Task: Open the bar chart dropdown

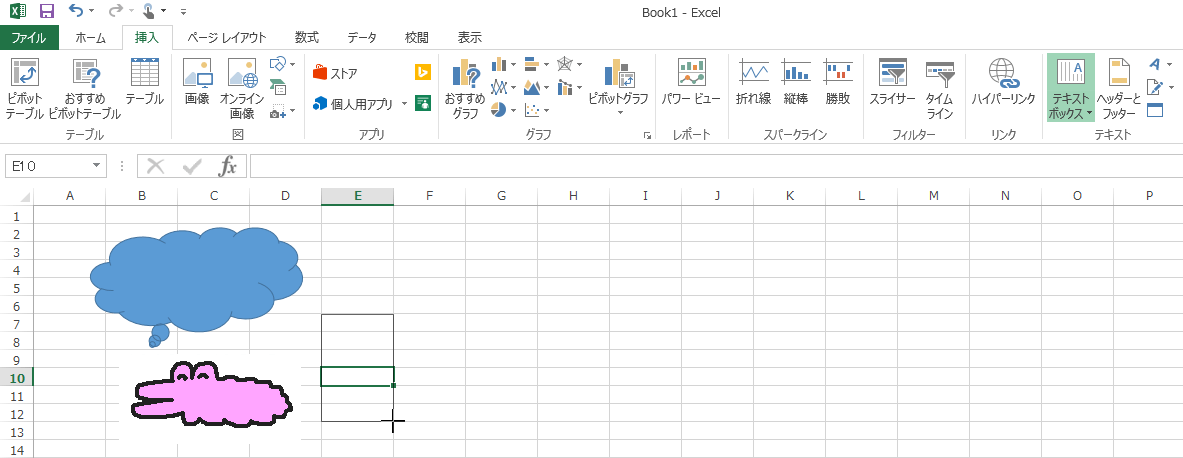Action: (536, 65)
